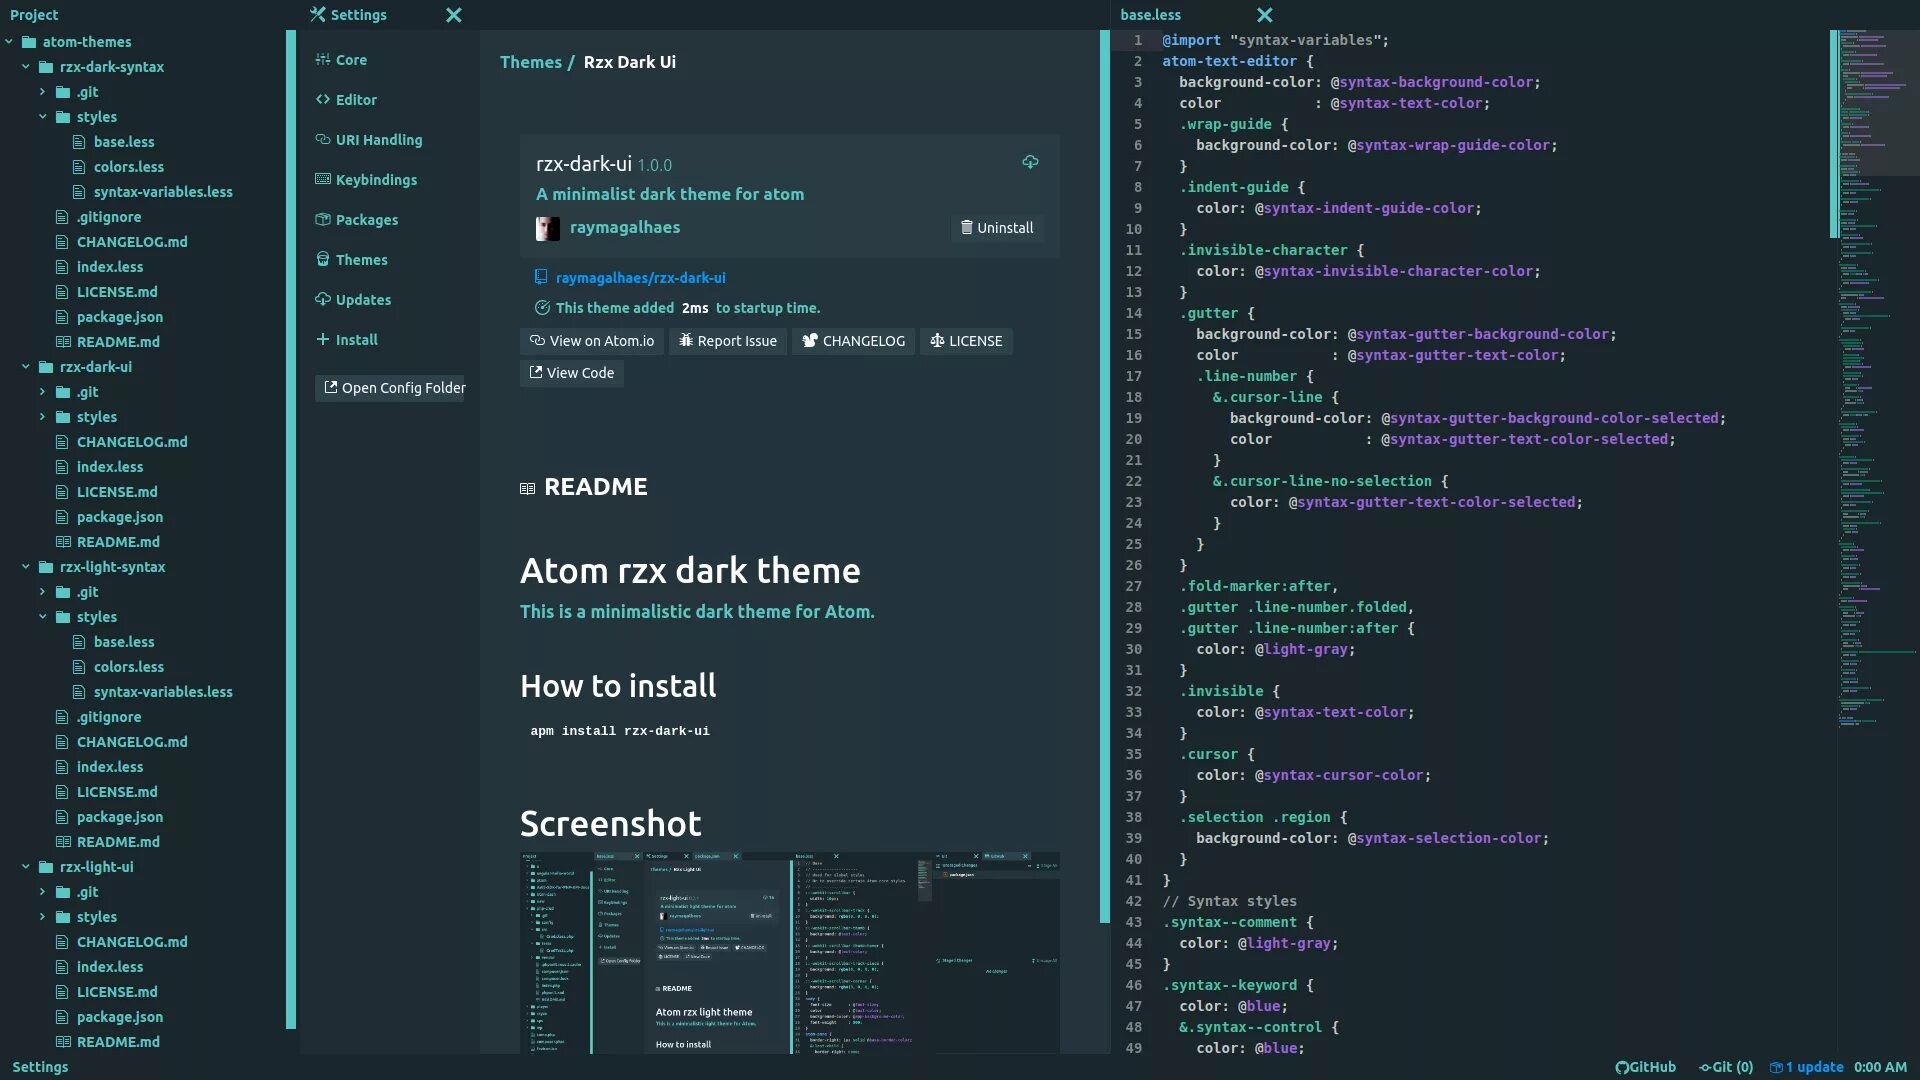
Task: Open package.json in rzx-dark-ui
Action: pos(120,517)
